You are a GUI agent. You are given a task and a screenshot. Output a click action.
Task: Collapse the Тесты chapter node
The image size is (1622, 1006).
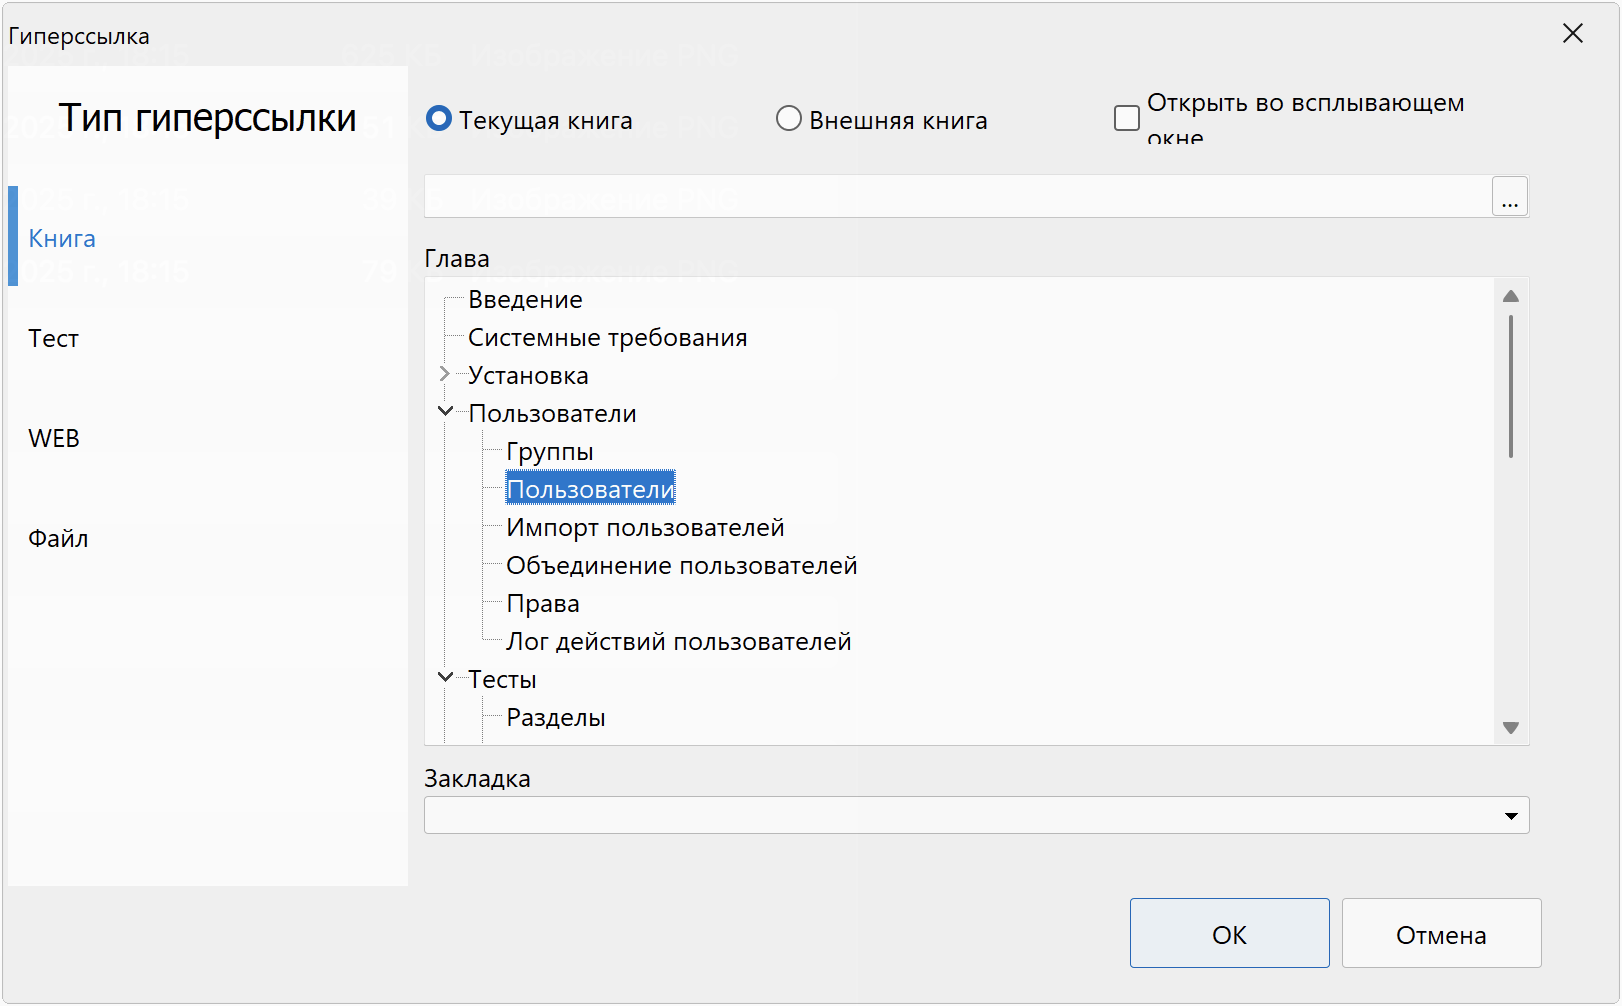coord(445,678)
